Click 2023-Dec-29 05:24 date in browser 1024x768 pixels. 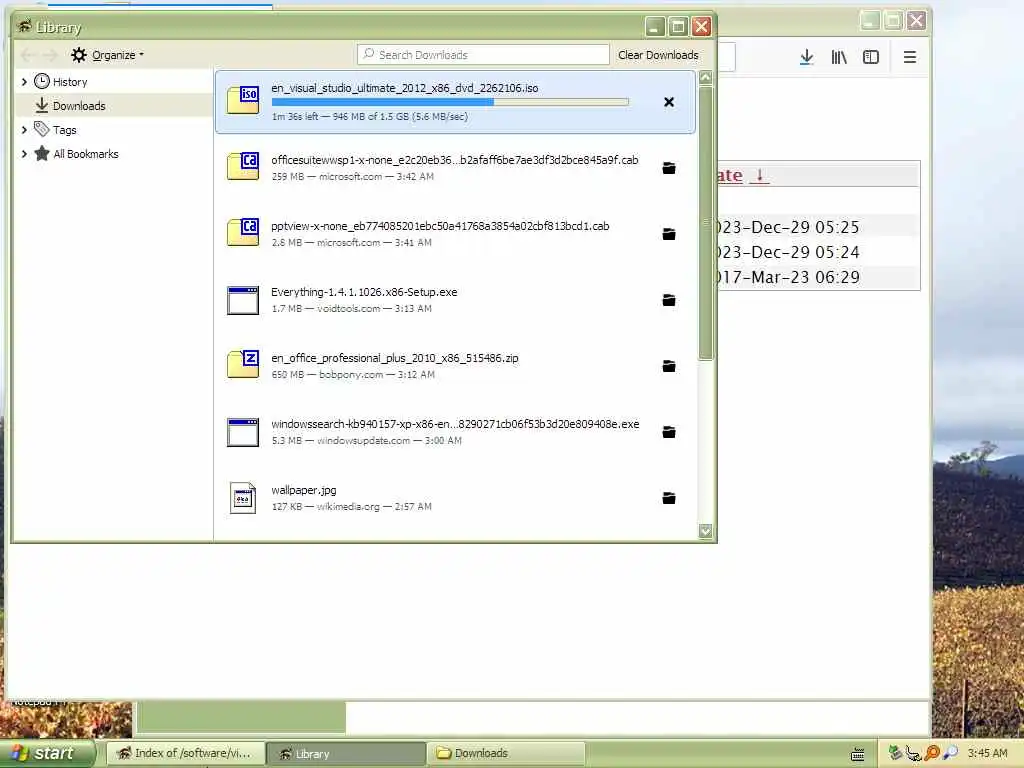coord(789,252)
